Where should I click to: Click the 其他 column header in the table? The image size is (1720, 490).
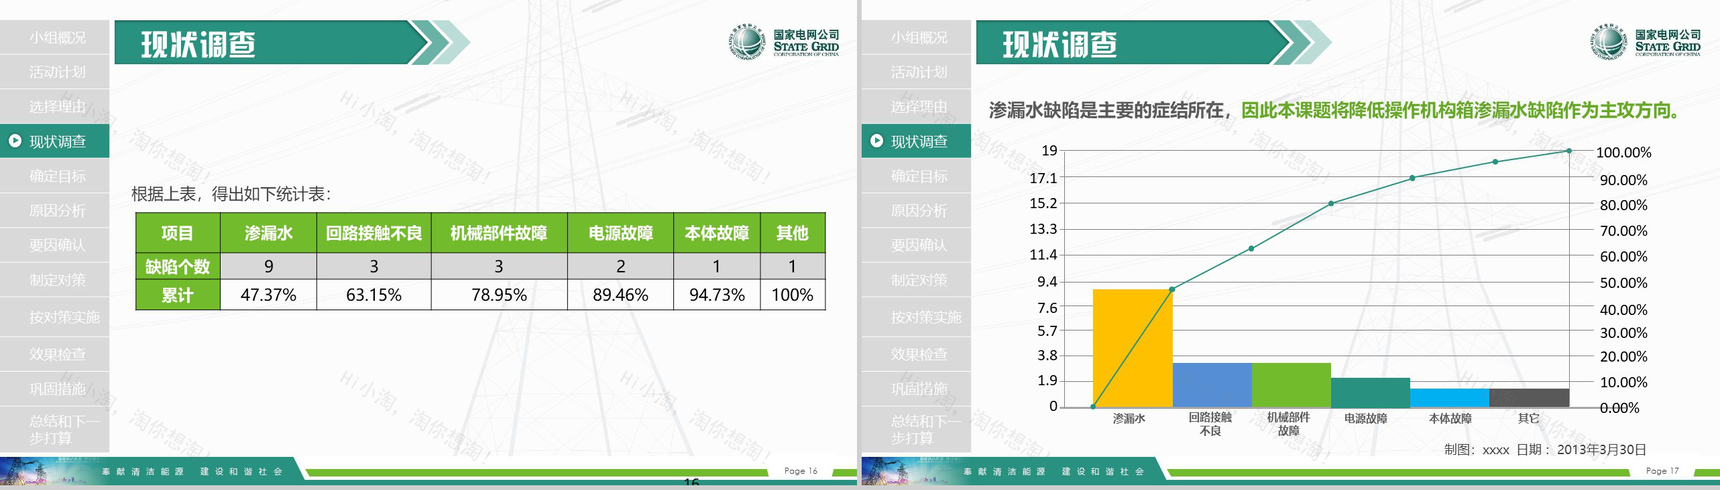tap(793, 233)
